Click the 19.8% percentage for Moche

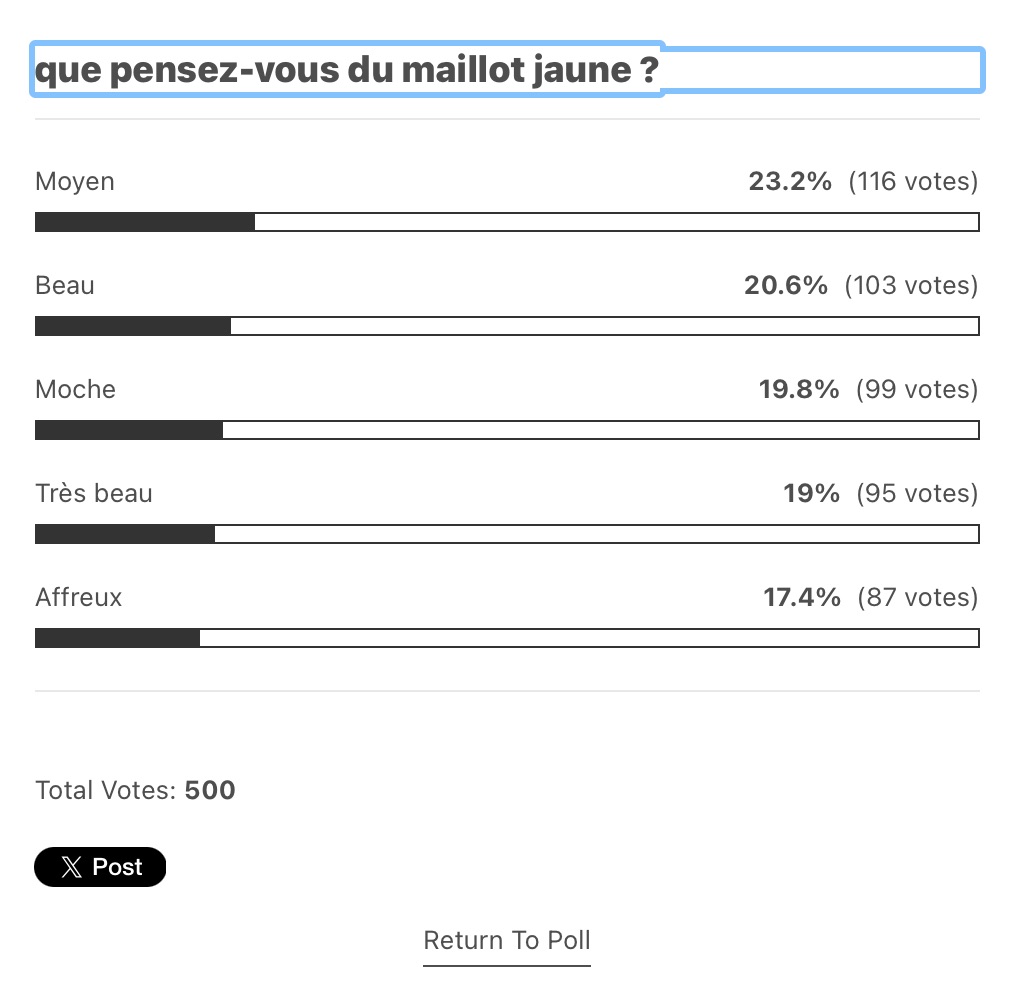(799, 390)
